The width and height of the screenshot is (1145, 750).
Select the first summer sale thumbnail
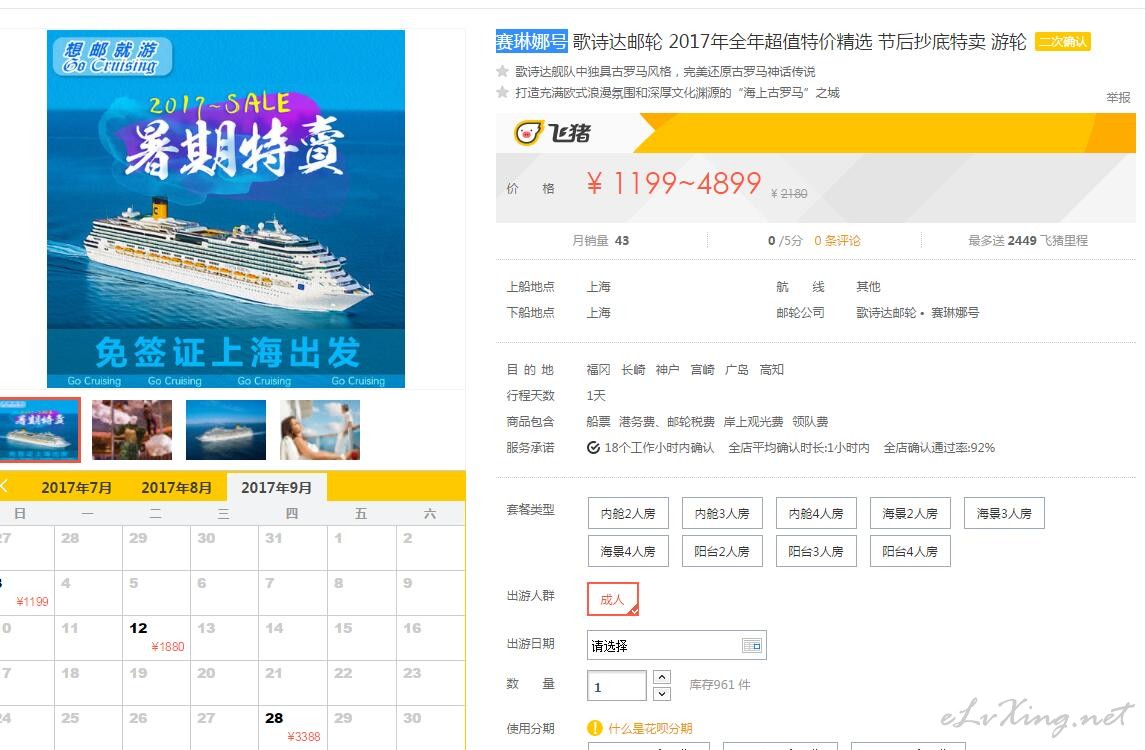point(39,429)
